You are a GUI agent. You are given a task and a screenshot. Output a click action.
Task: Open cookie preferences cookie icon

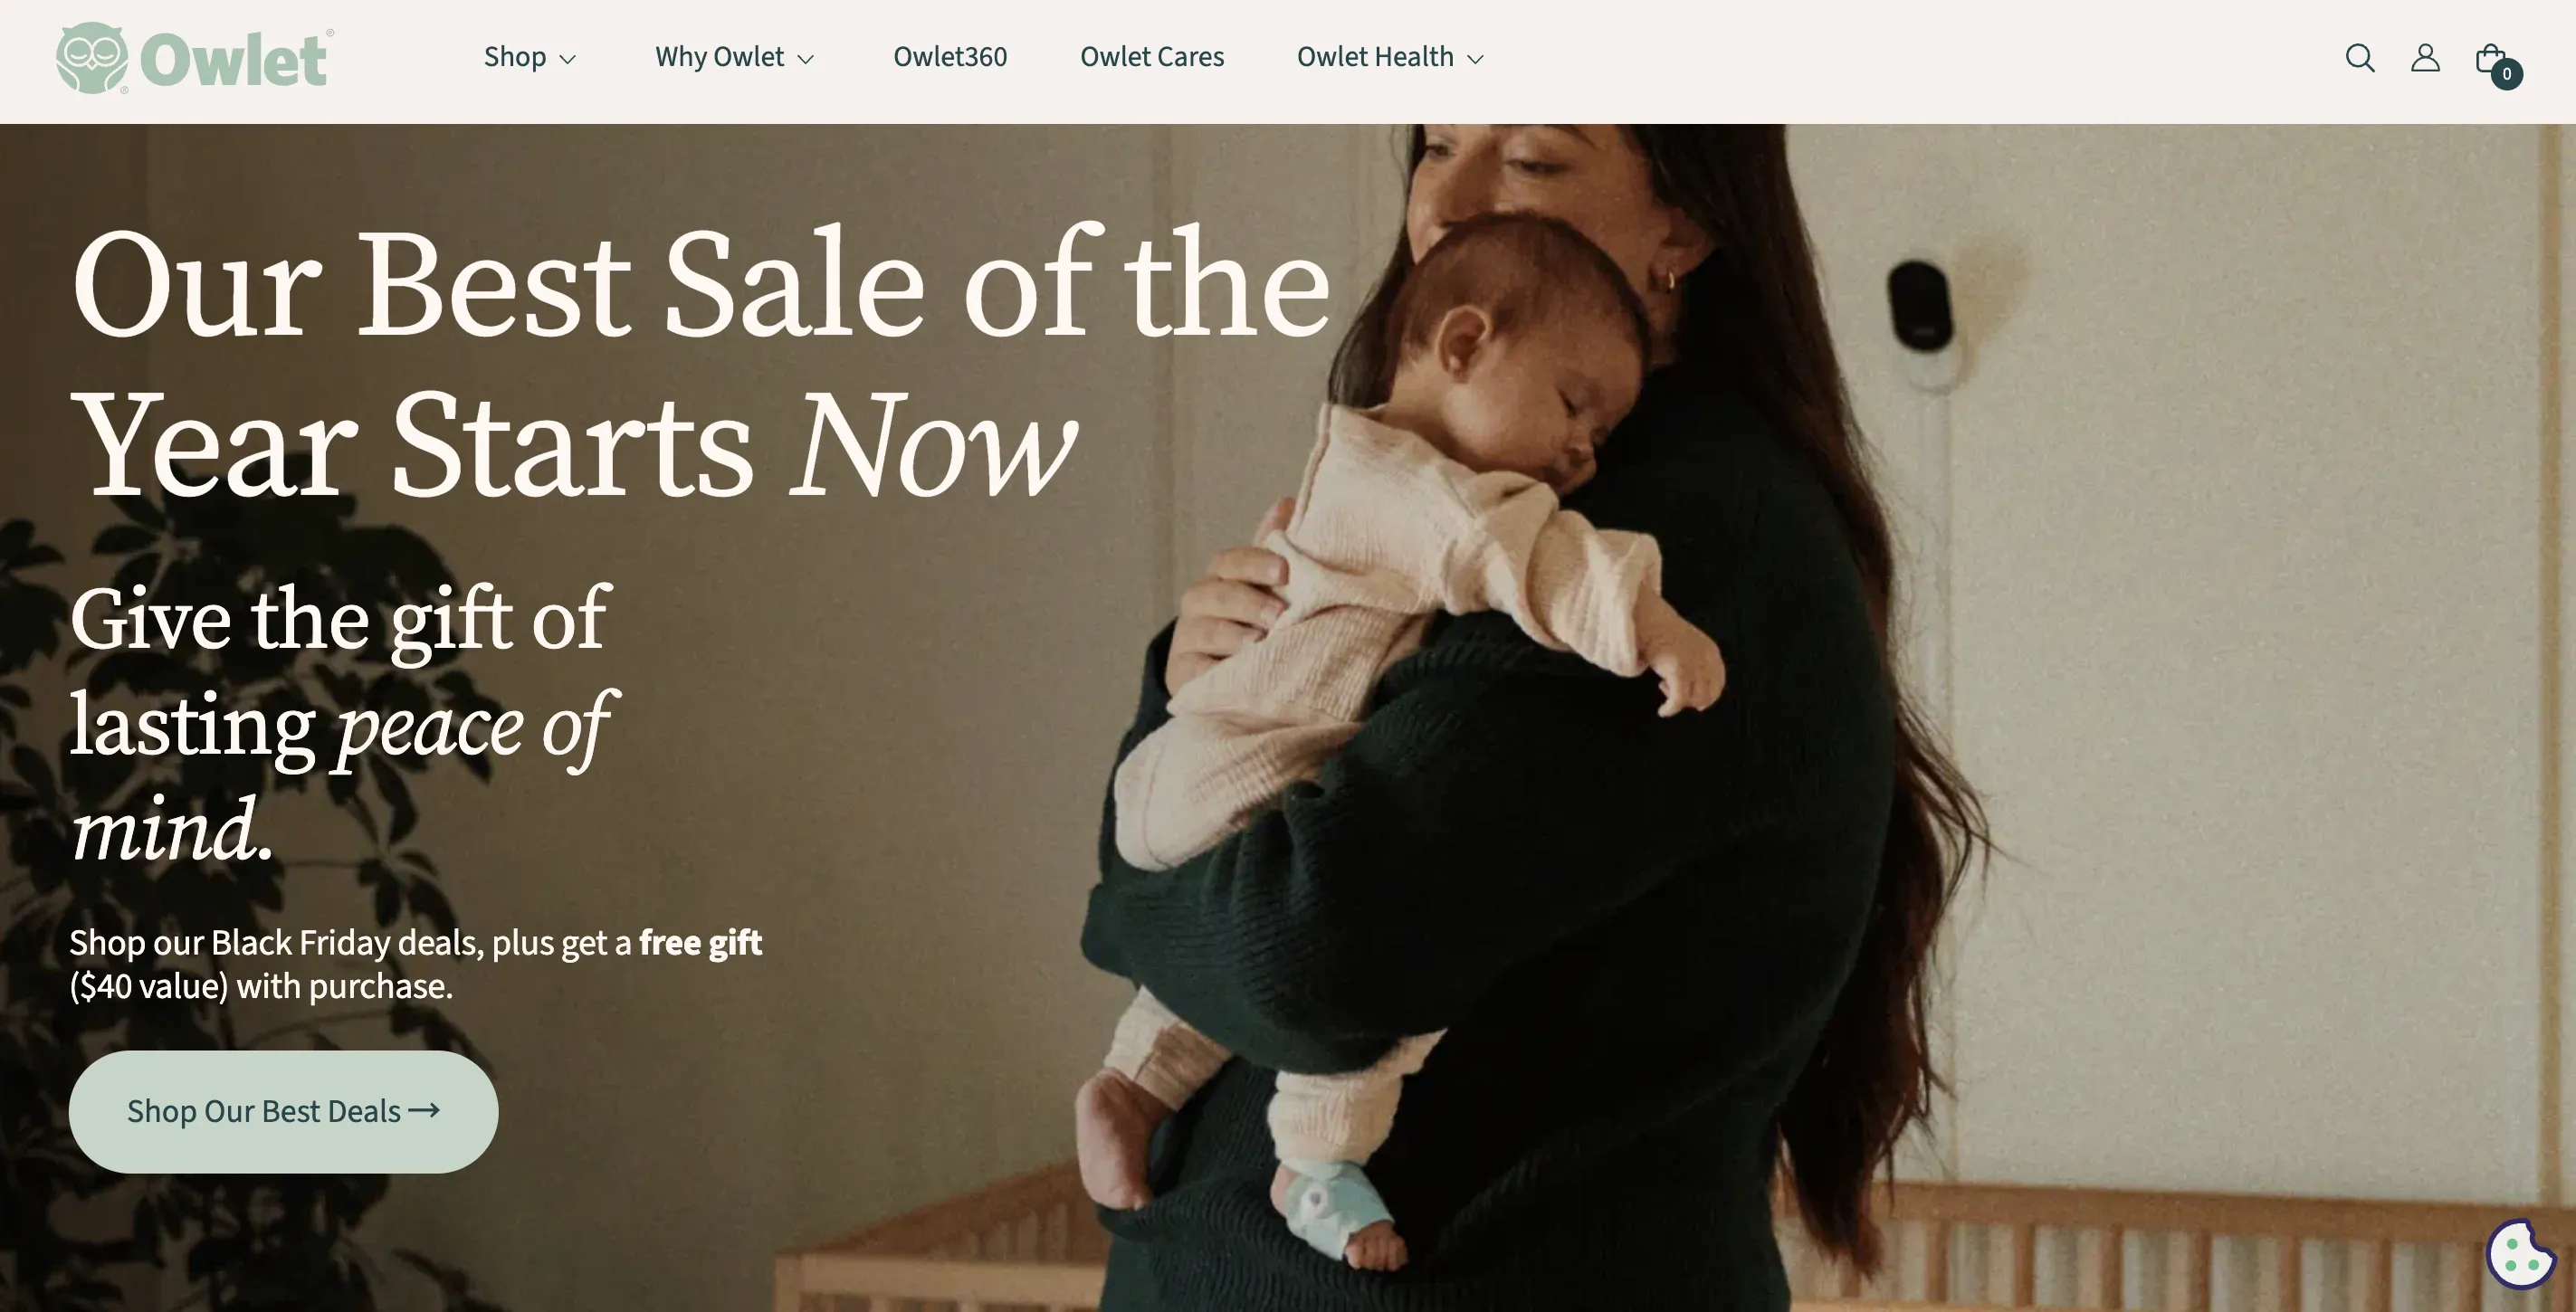click(2521, 1254)
